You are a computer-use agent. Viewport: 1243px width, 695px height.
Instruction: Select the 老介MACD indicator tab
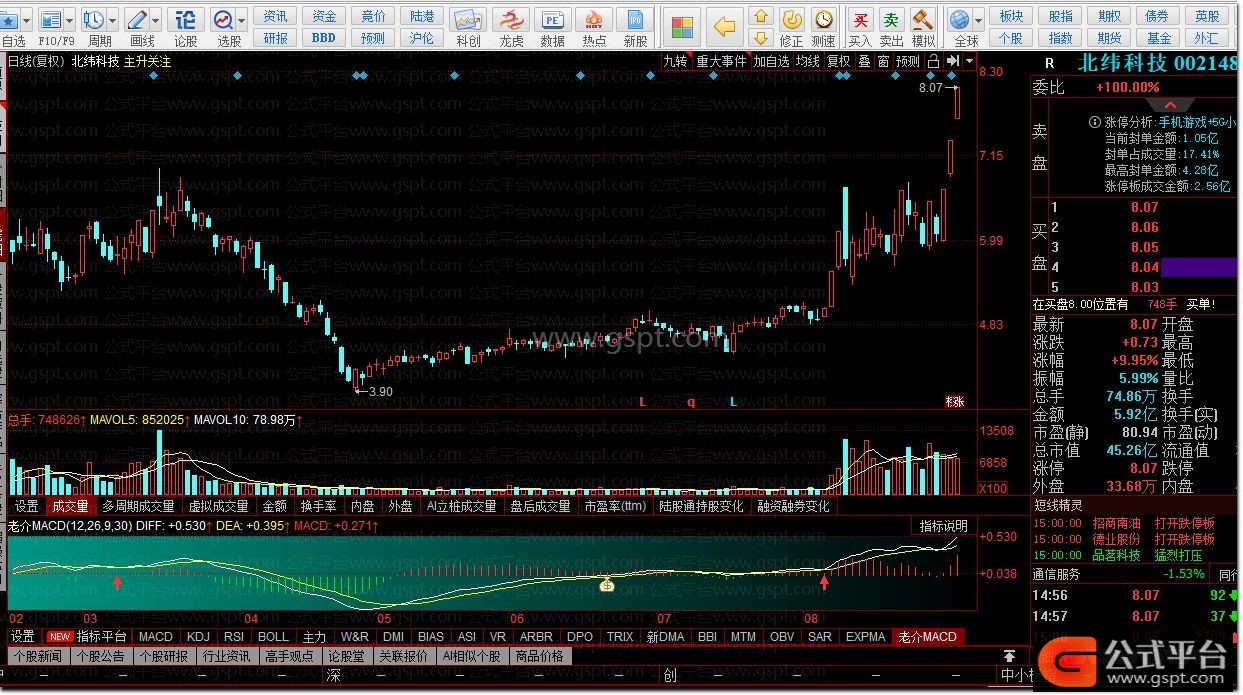(x=928, y=636)
